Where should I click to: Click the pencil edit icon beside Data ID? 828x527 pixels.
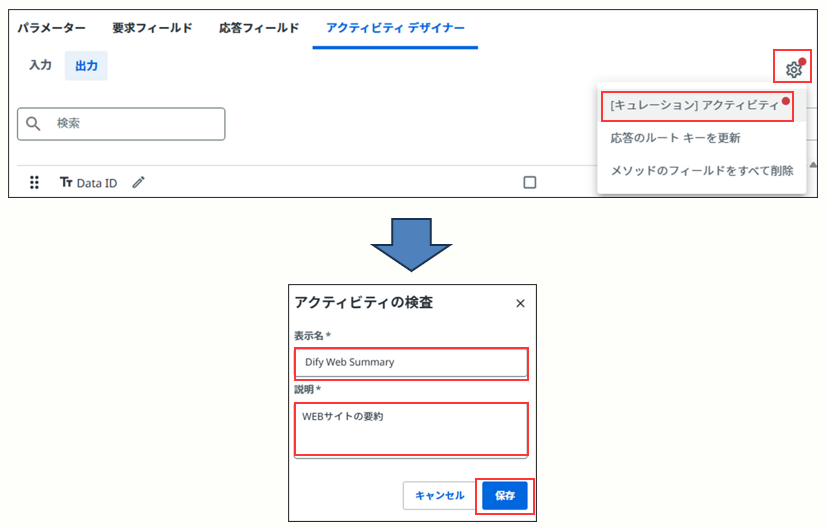coord(138,182)
